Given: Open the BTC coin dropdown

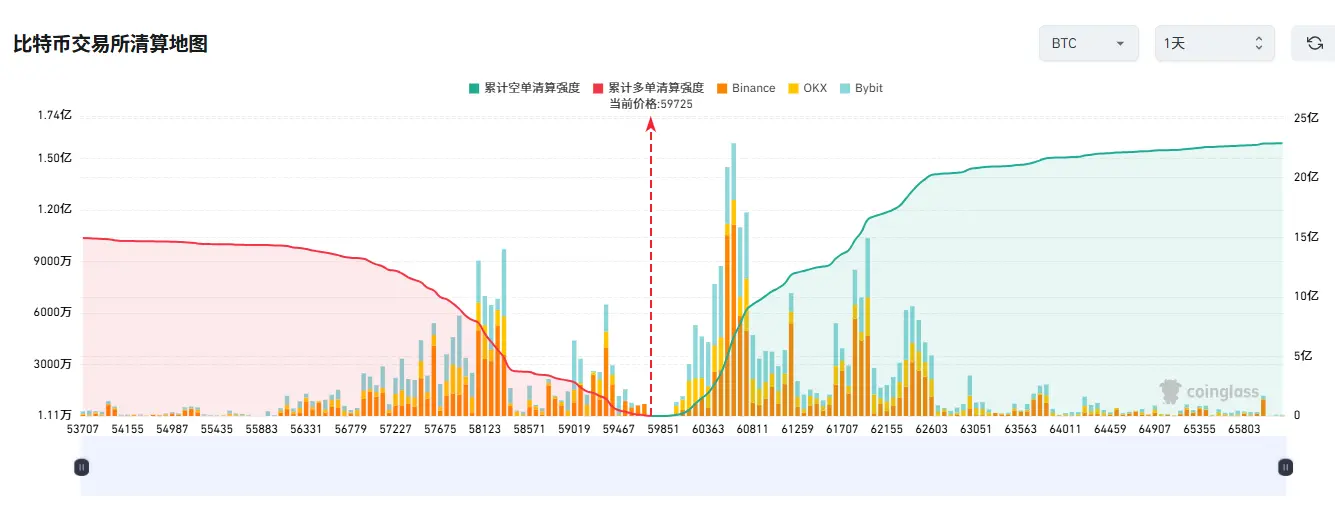Looking at the screenshot, I should point(1089,43).
